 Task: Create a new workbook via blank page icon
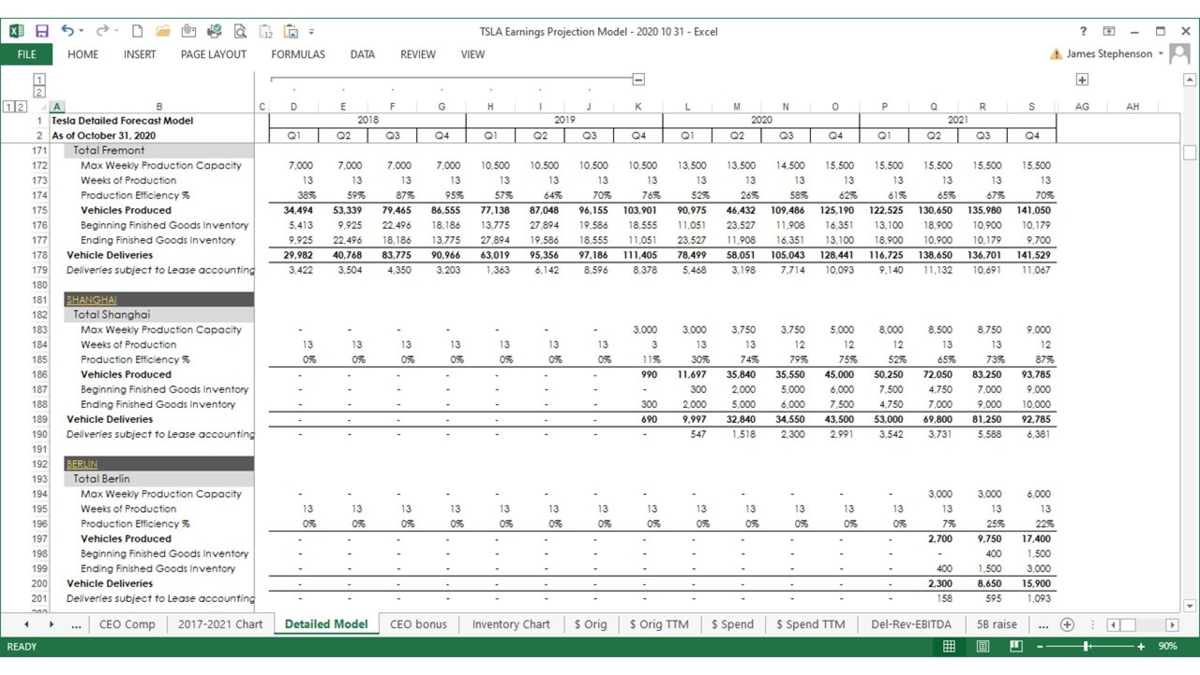point(137,32)
